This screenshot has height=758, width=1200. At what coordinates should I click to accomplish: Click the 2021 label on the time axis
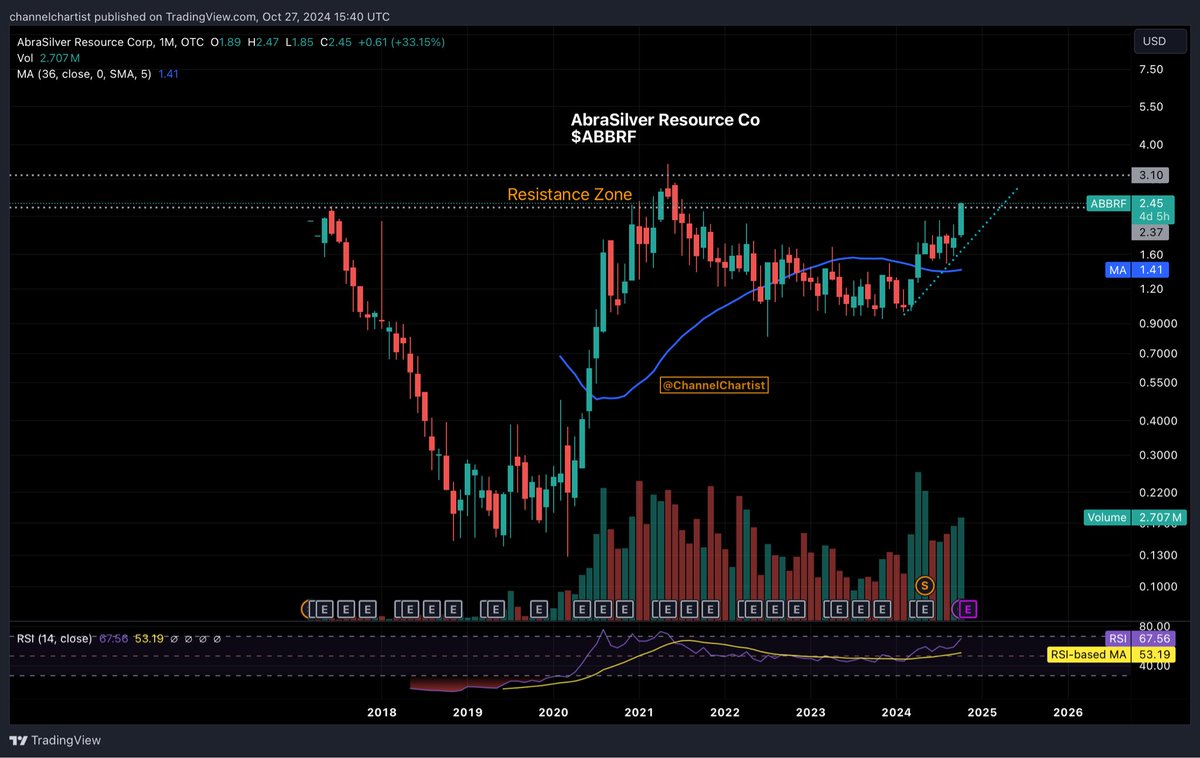639,712
